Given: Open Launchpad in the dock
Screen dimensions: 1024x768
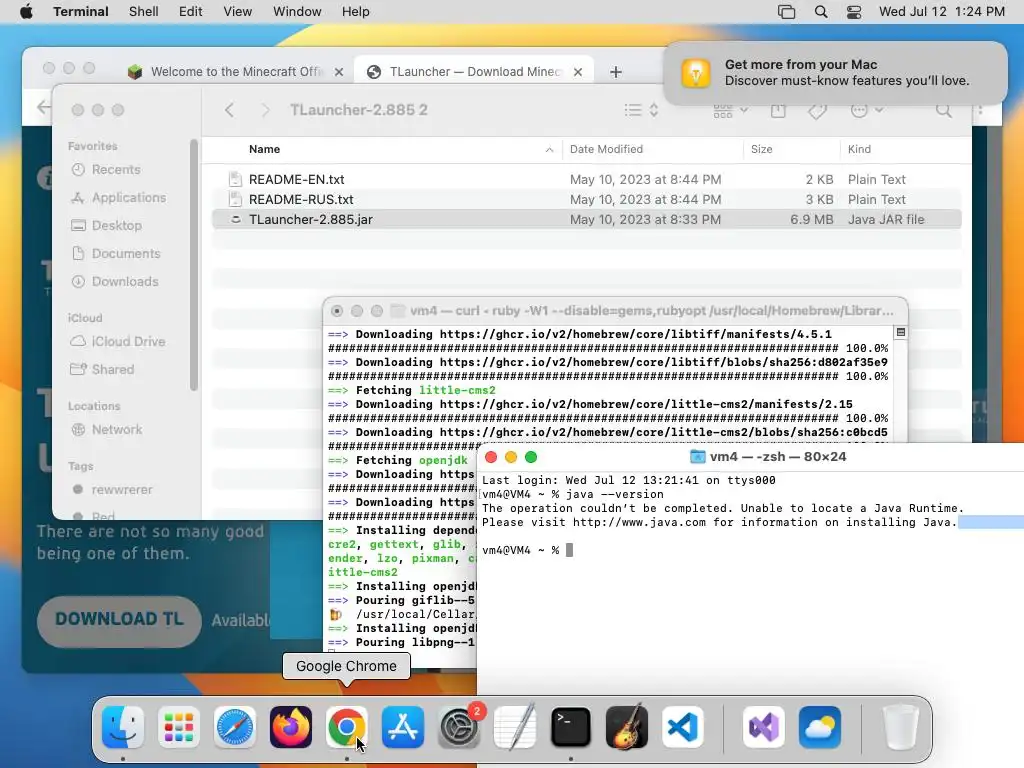Looking at the screenshot, I should pyautogui.click(x=179, y=727).
